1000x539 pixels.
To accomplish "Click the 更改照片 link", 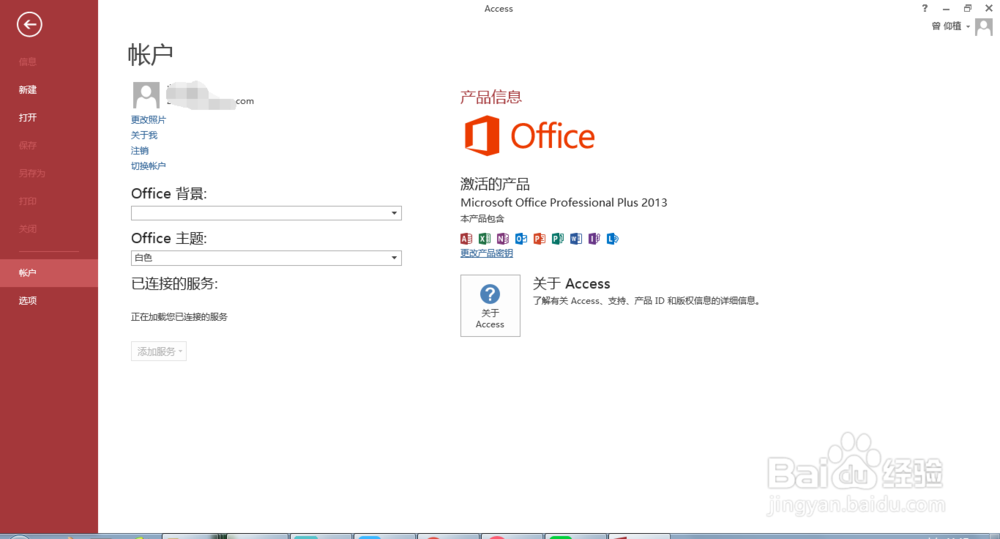I will 148,120.
